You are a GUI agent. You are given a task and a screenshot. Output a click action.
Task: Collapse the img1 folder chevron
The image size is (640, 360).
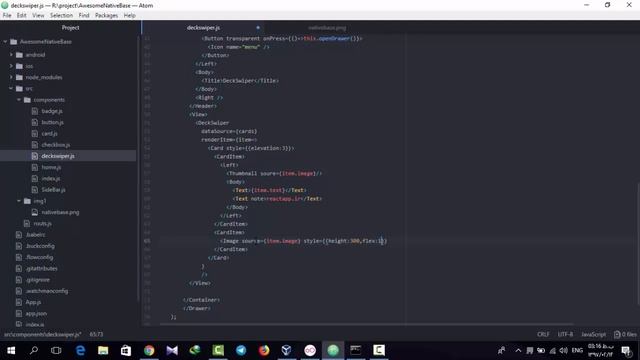pos(19,201)
